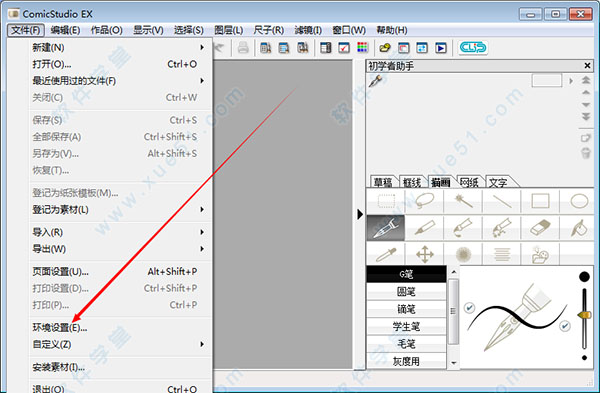Image resolution: width=600 pixels, height=393 pixels.
Task: Select the G pen tool icon
Action: pyautogui.click(x=385, y=228)
